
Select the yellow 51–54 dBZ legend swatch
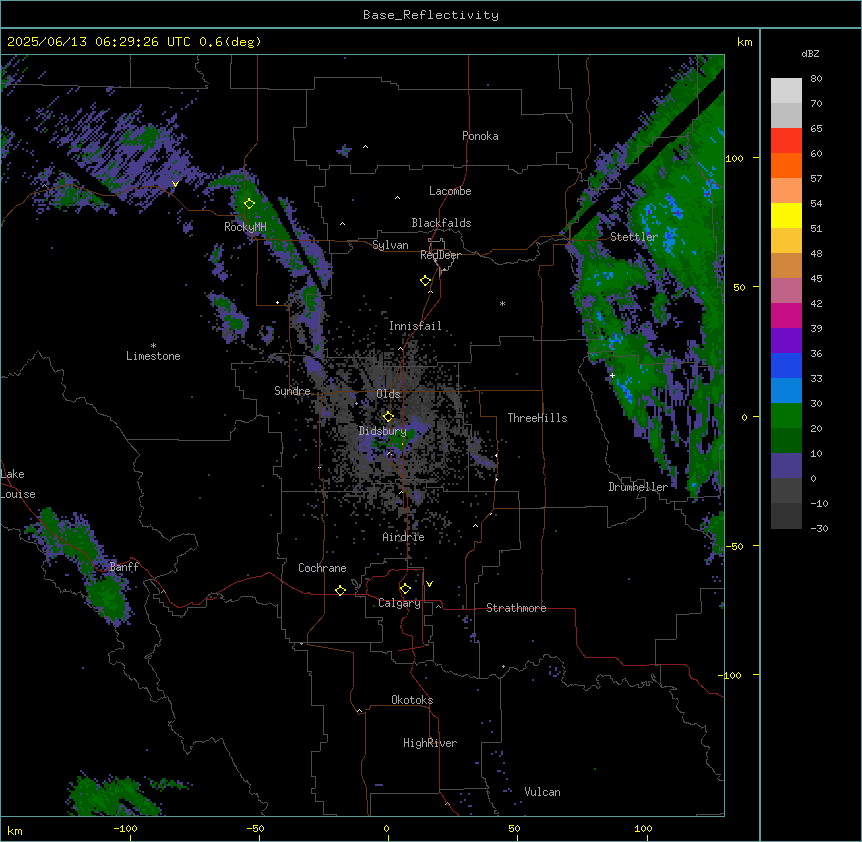[786, 215]
